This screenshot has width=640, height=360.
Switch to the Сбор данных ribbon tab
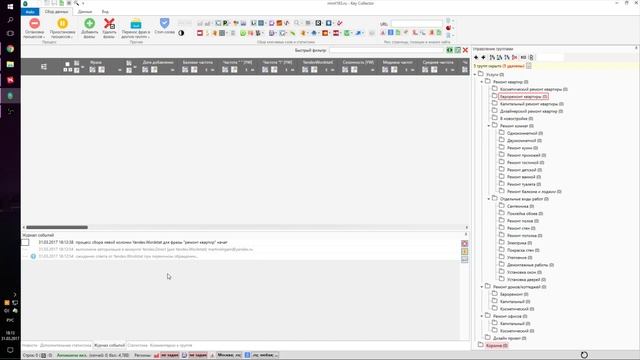point(56,12)
